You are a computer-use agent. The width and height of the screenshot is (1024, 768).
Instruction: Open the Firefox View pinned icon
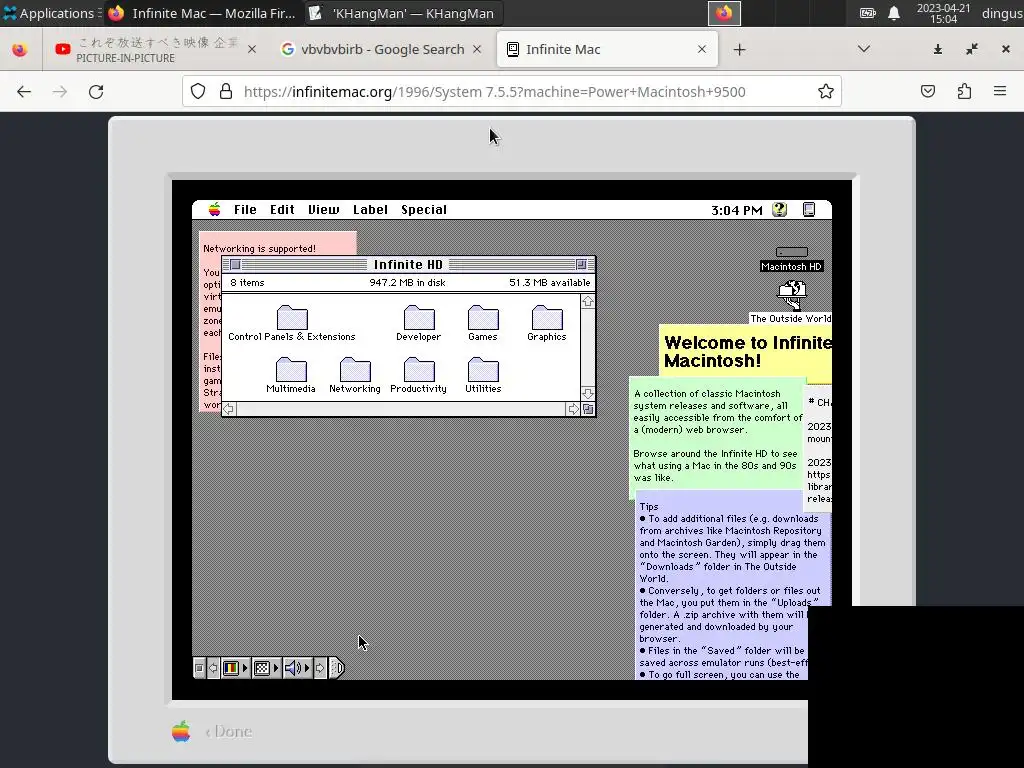[x=20, y=50]
